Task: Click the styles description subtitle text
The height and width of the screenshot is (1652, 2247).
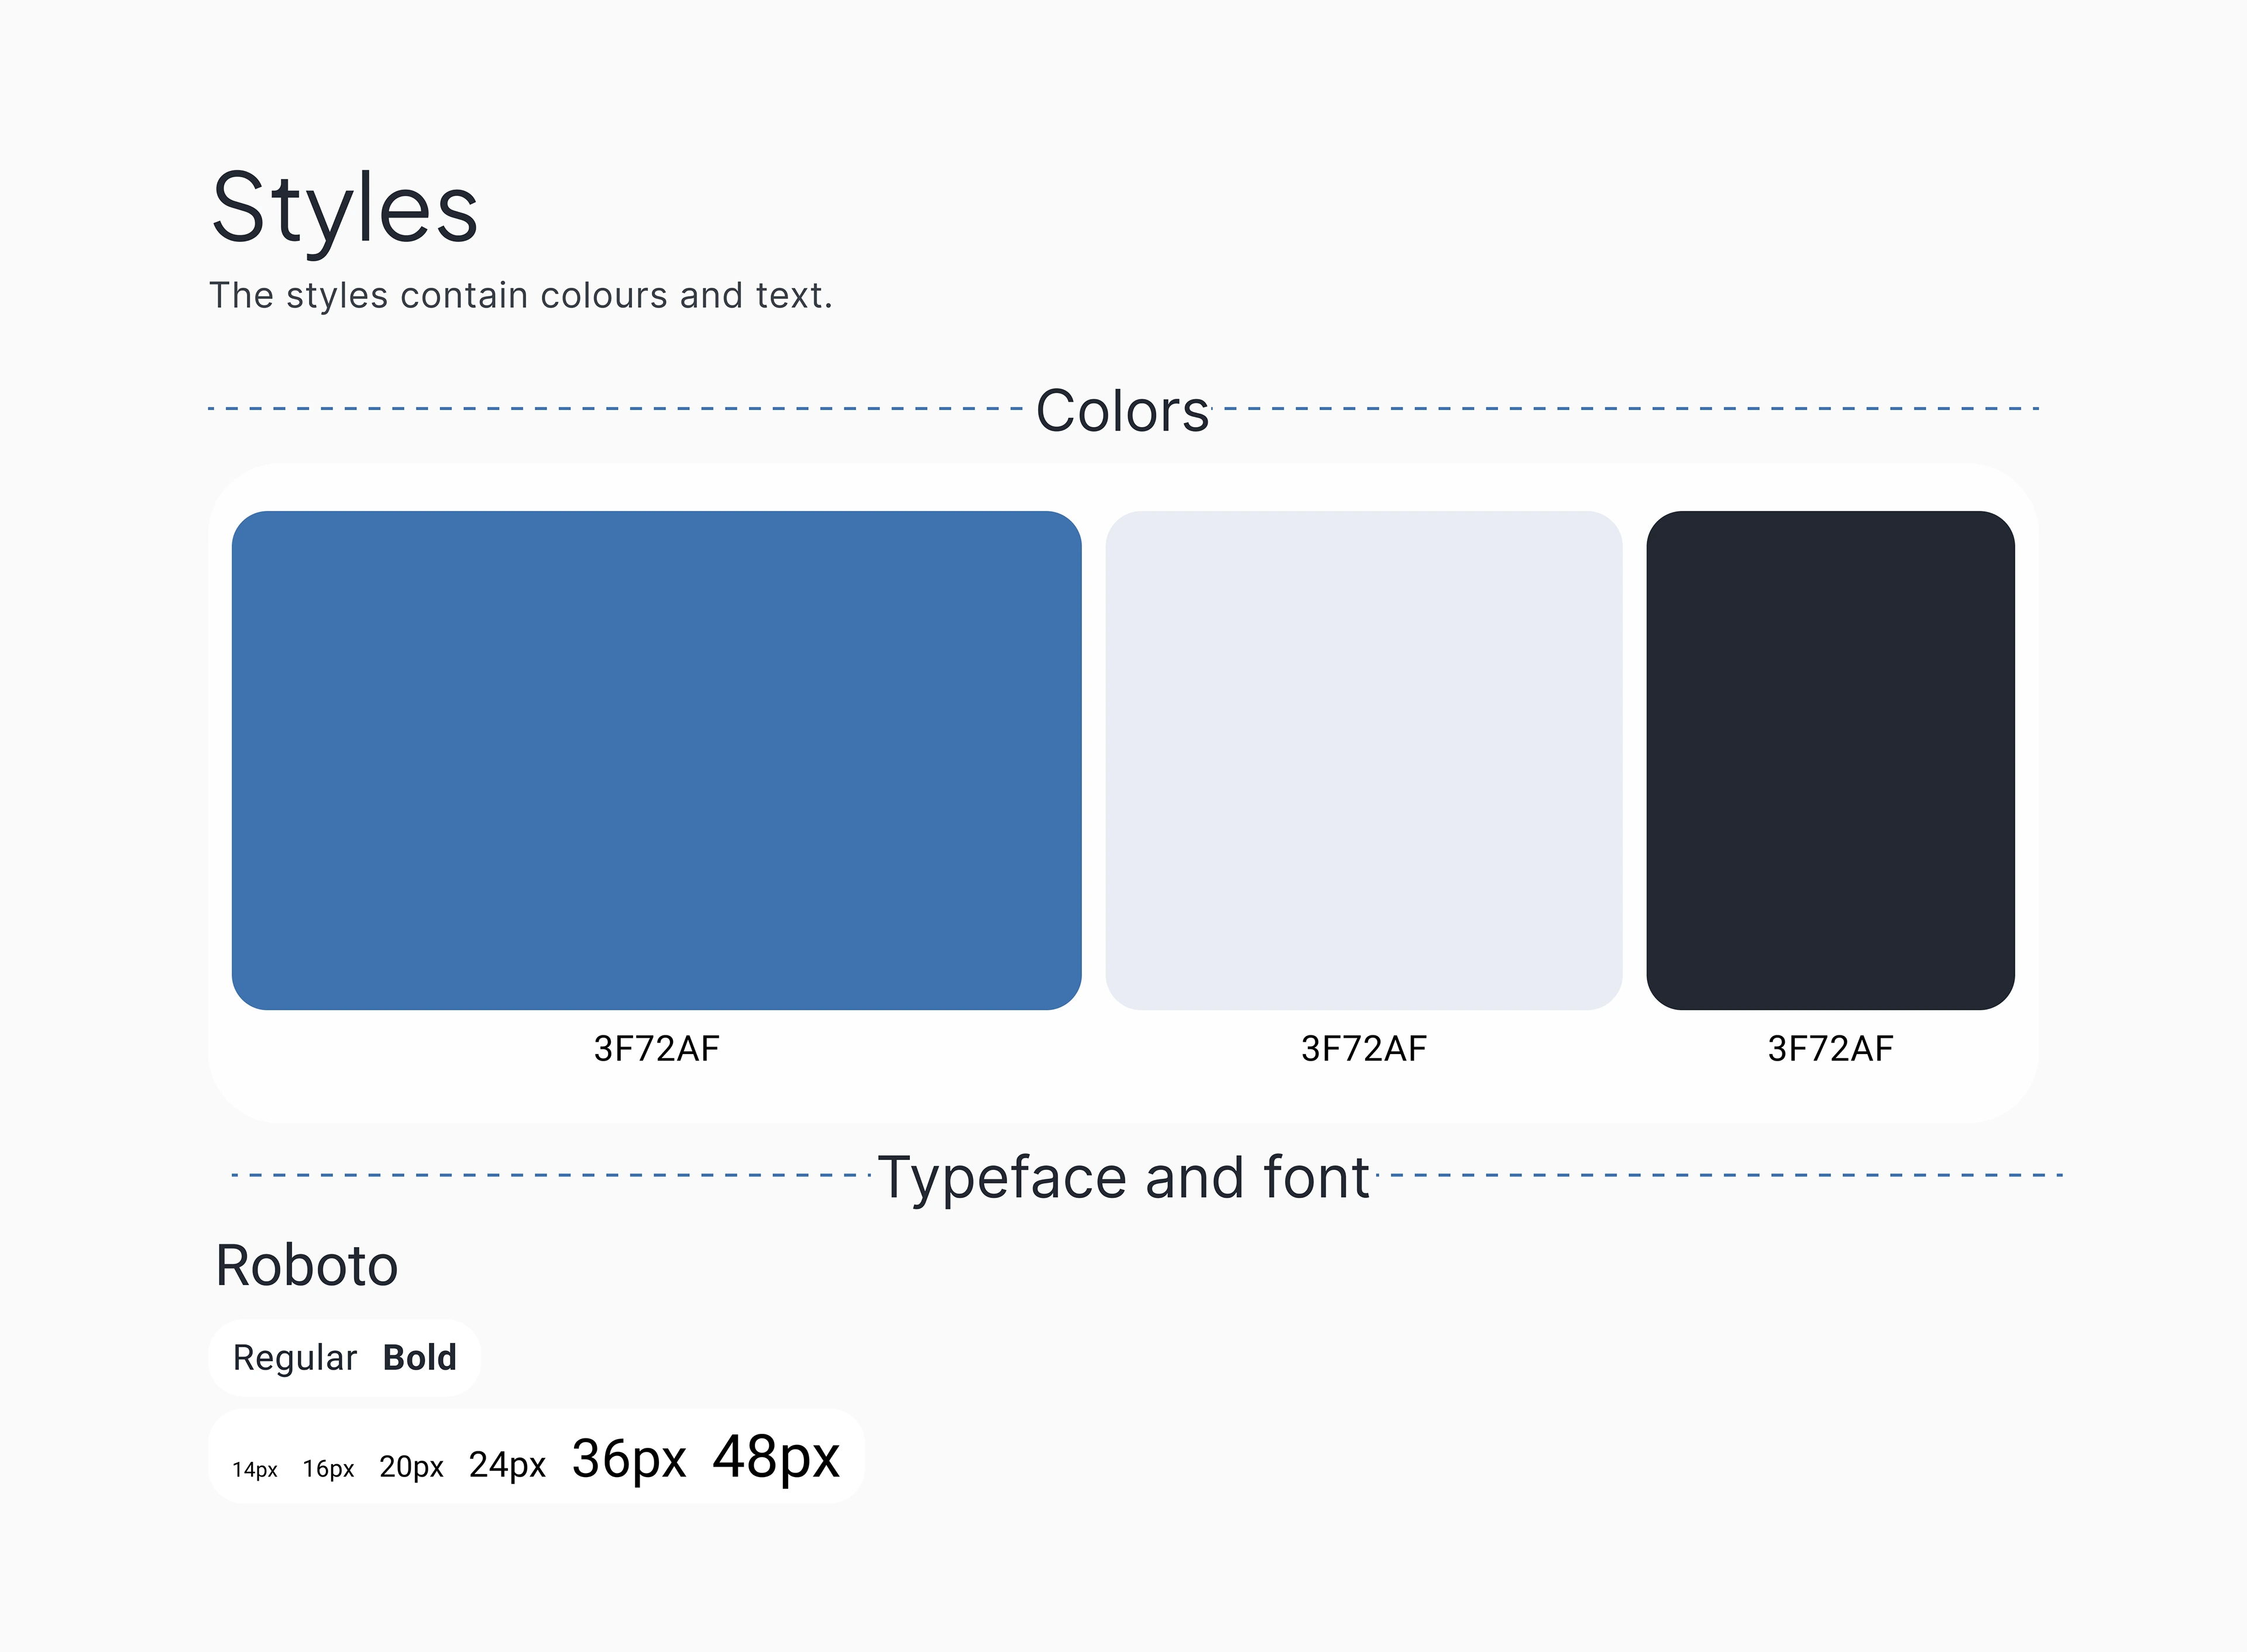Action: (521, 296)
